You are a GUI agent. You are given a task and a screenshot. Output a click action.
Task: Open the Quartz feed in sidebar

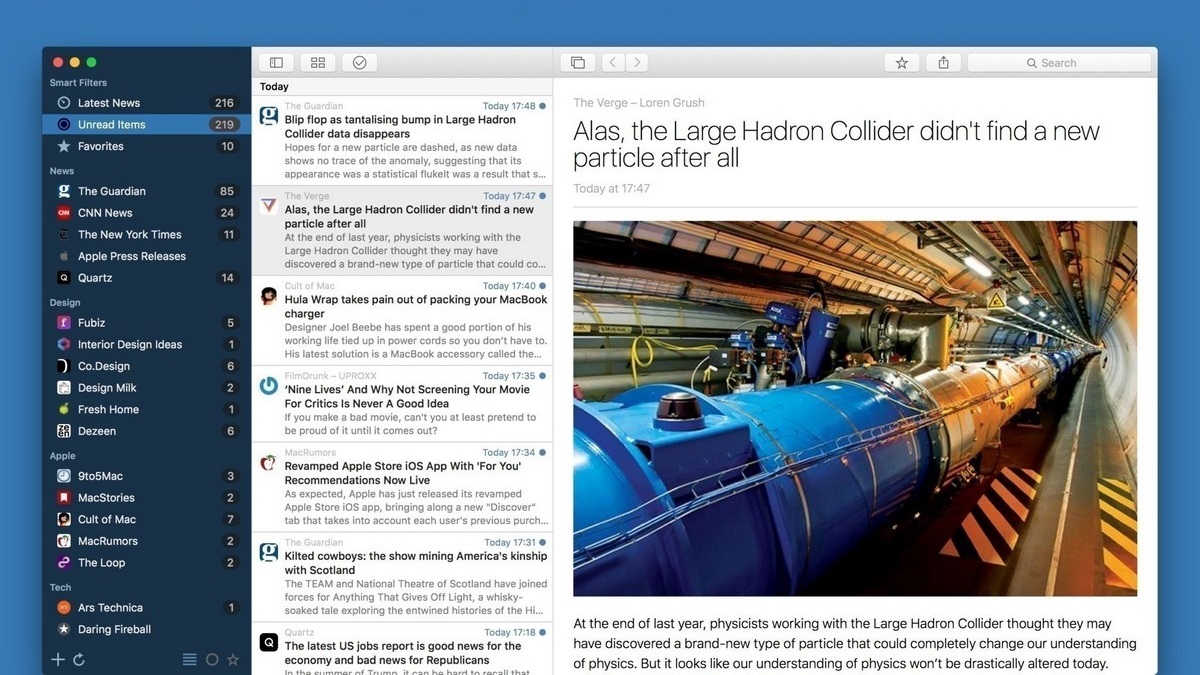146,278
